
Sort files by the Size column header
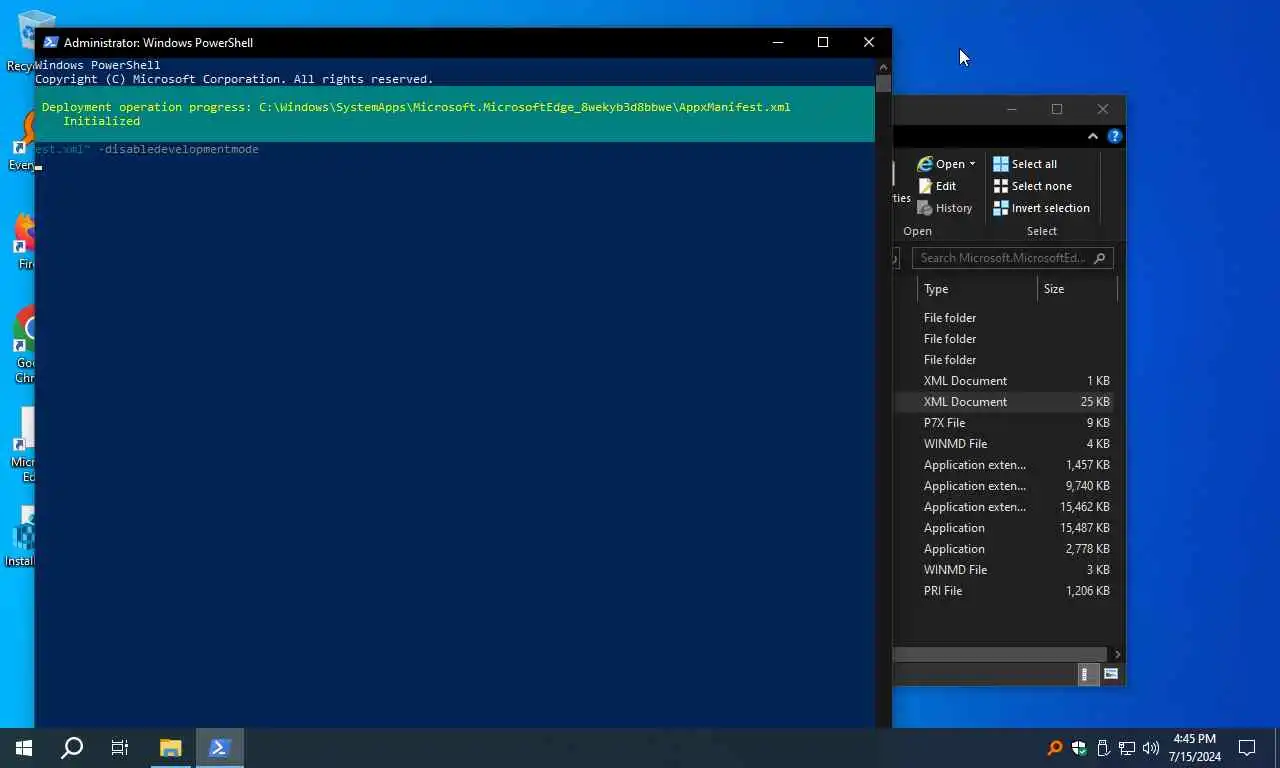tap(1077, 289)
